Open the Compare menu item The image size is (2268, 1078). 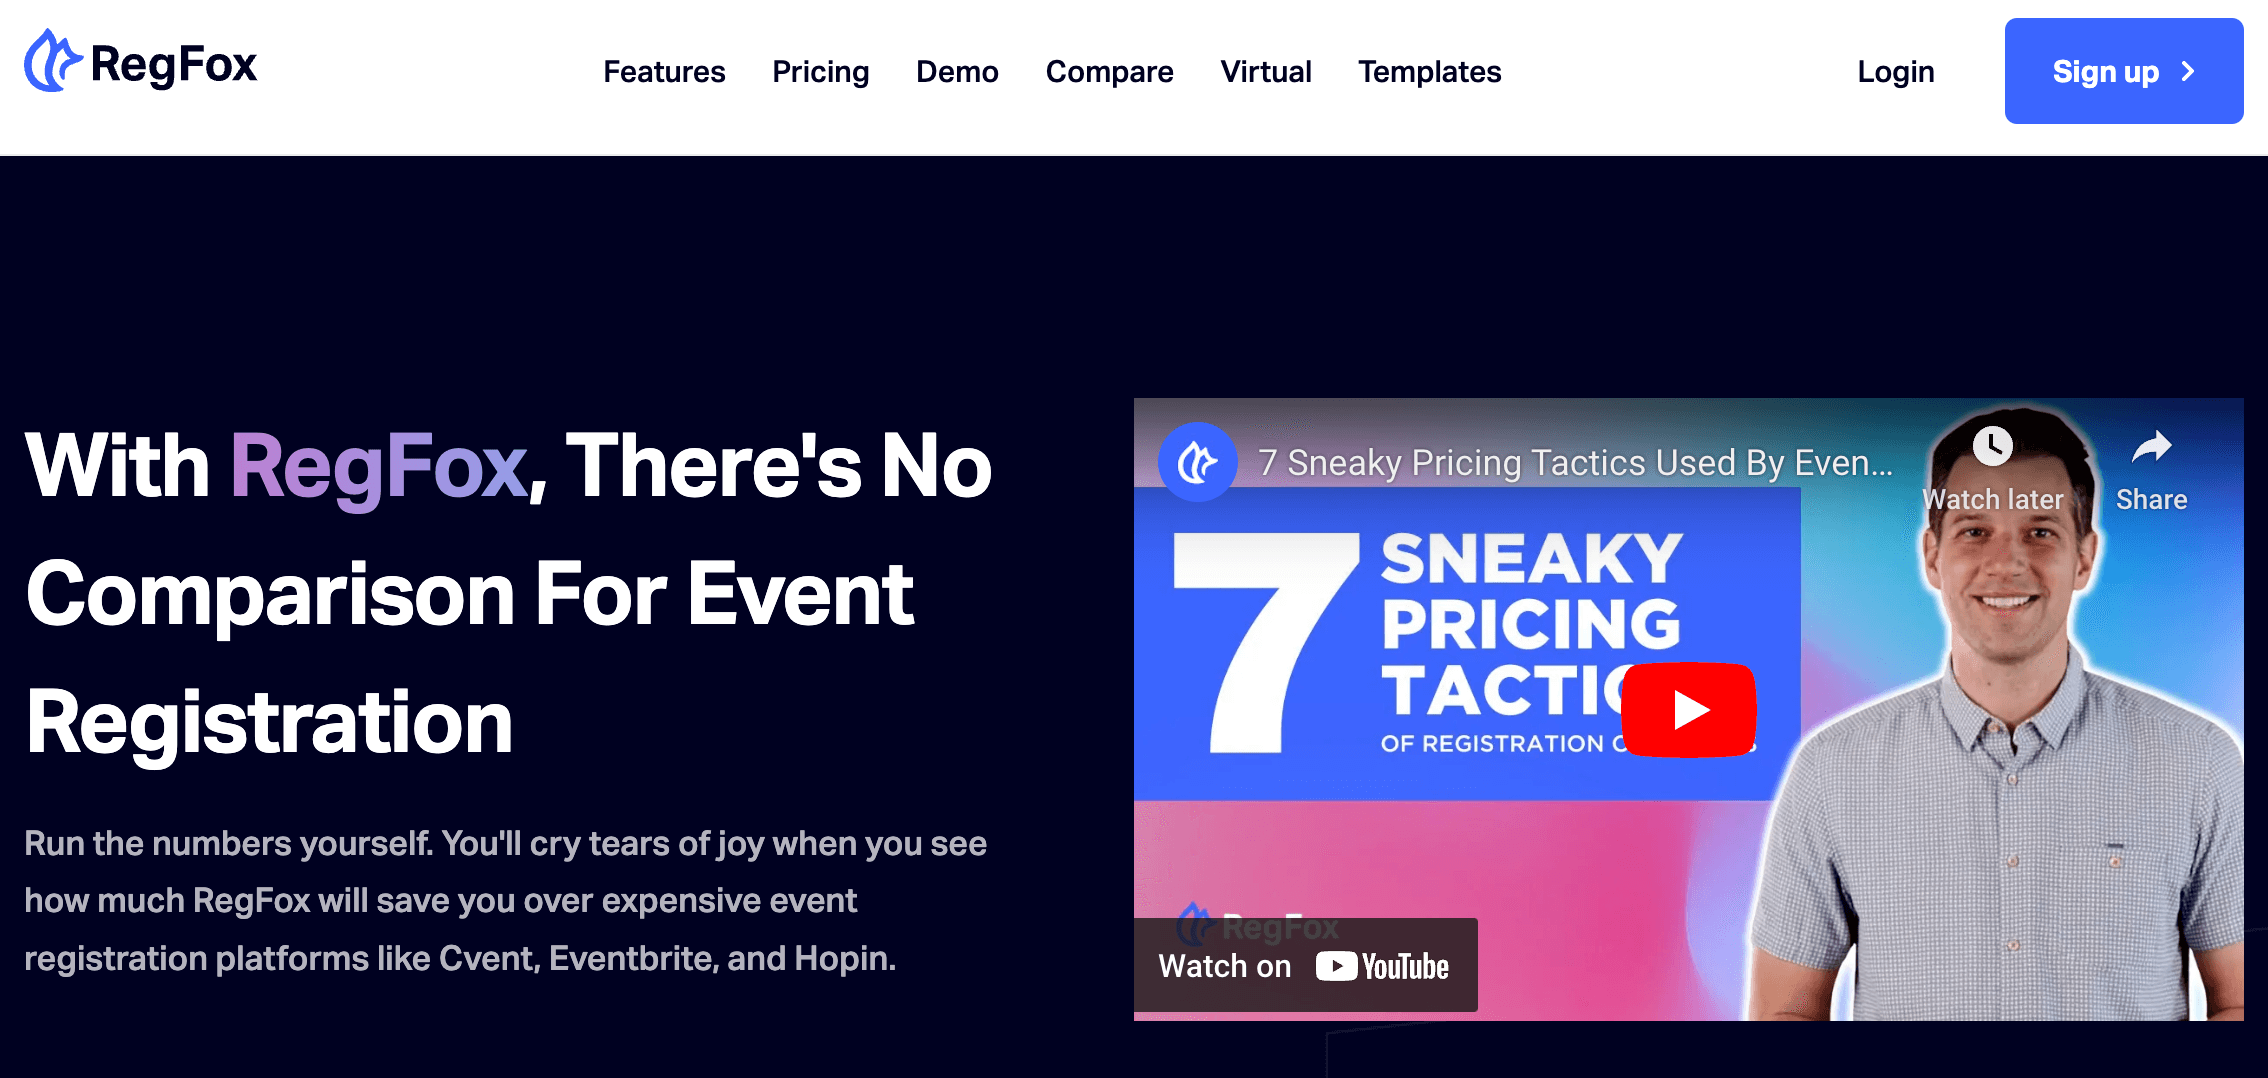[1110, 71]
